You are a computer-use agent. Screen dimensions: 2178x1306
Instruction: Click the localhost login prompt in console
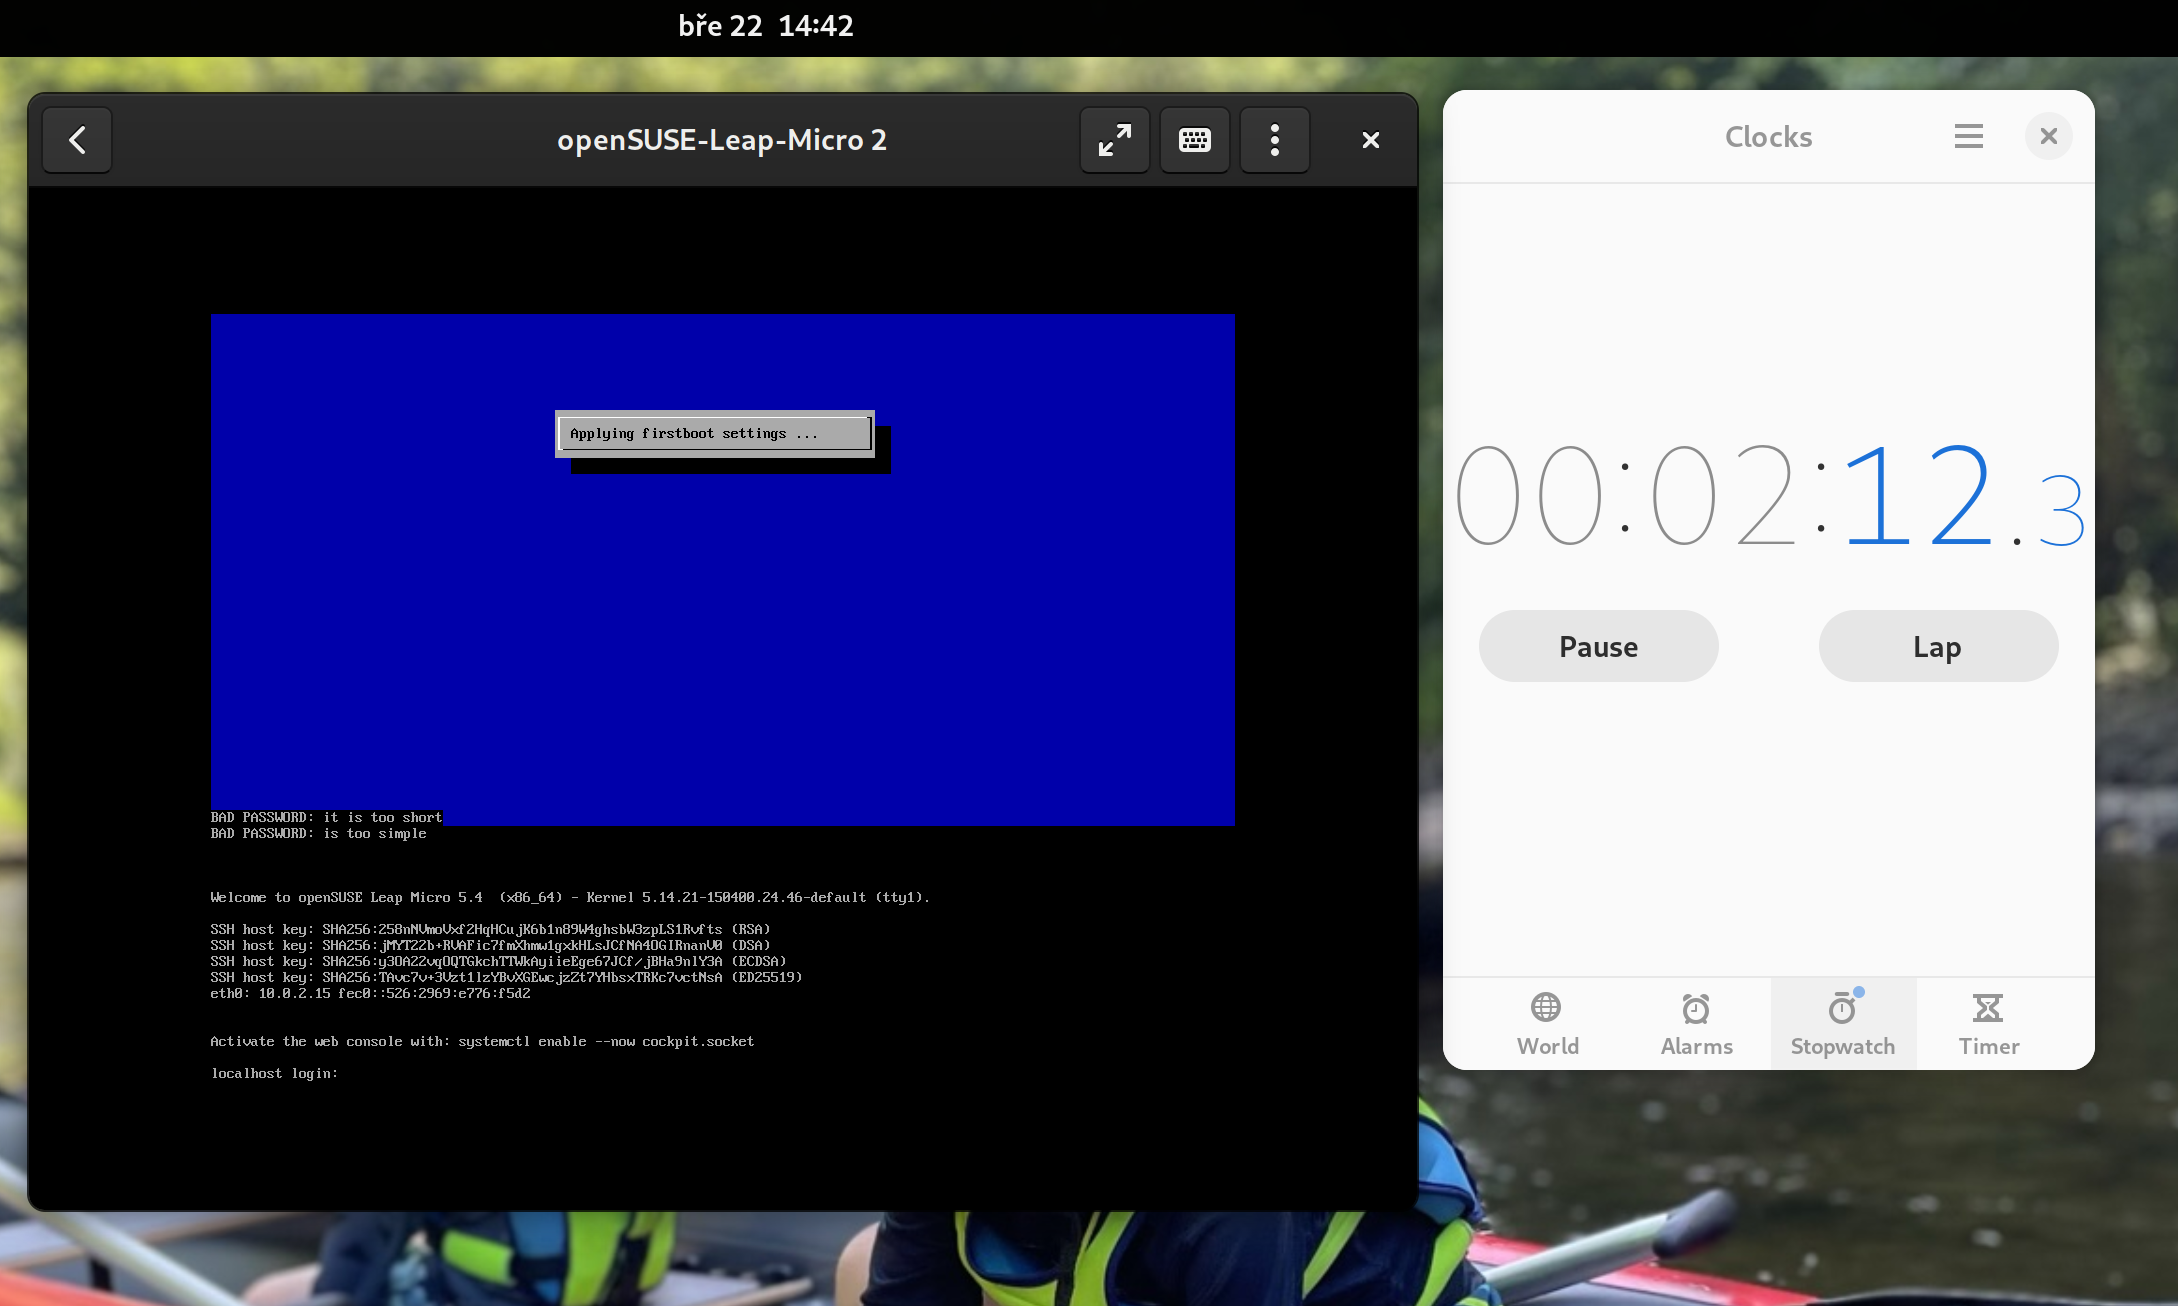[x=274, y=1073]
